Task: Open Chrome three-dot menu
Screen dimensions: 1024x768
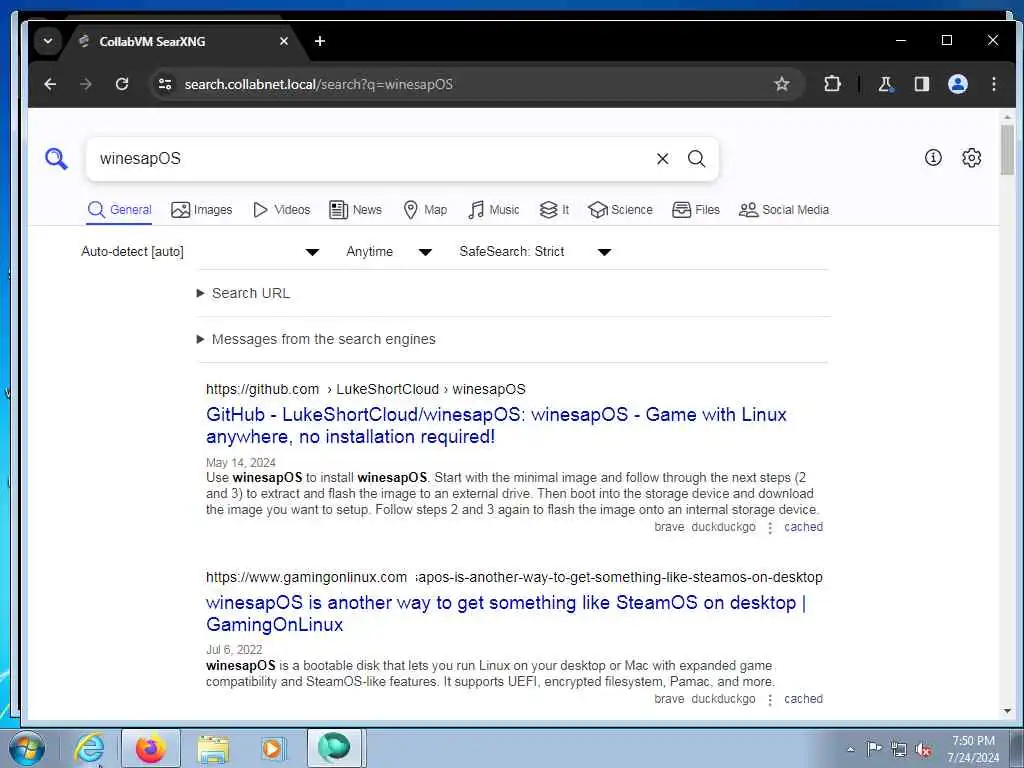Action: (x=993, y=84)
